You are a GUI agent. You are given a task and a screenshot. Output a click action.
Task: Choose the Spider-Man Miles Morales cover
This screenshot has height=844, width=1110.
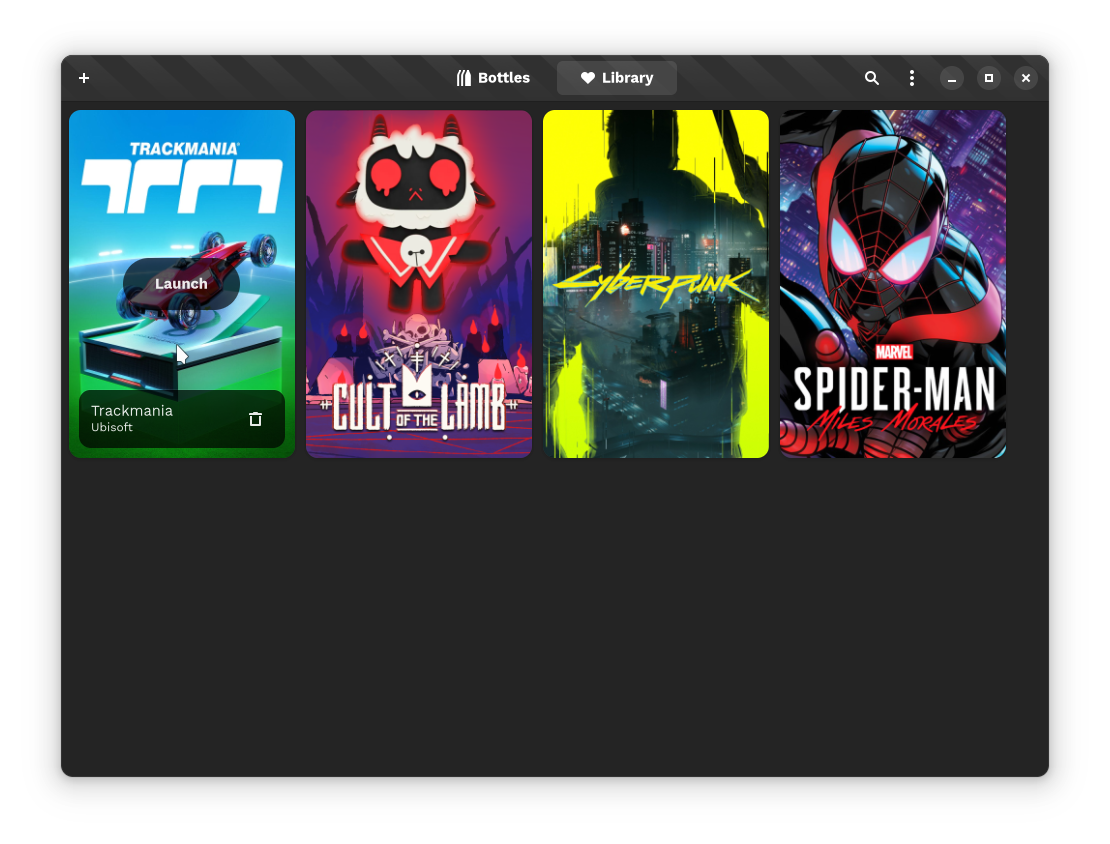click(x=893, y=284)
